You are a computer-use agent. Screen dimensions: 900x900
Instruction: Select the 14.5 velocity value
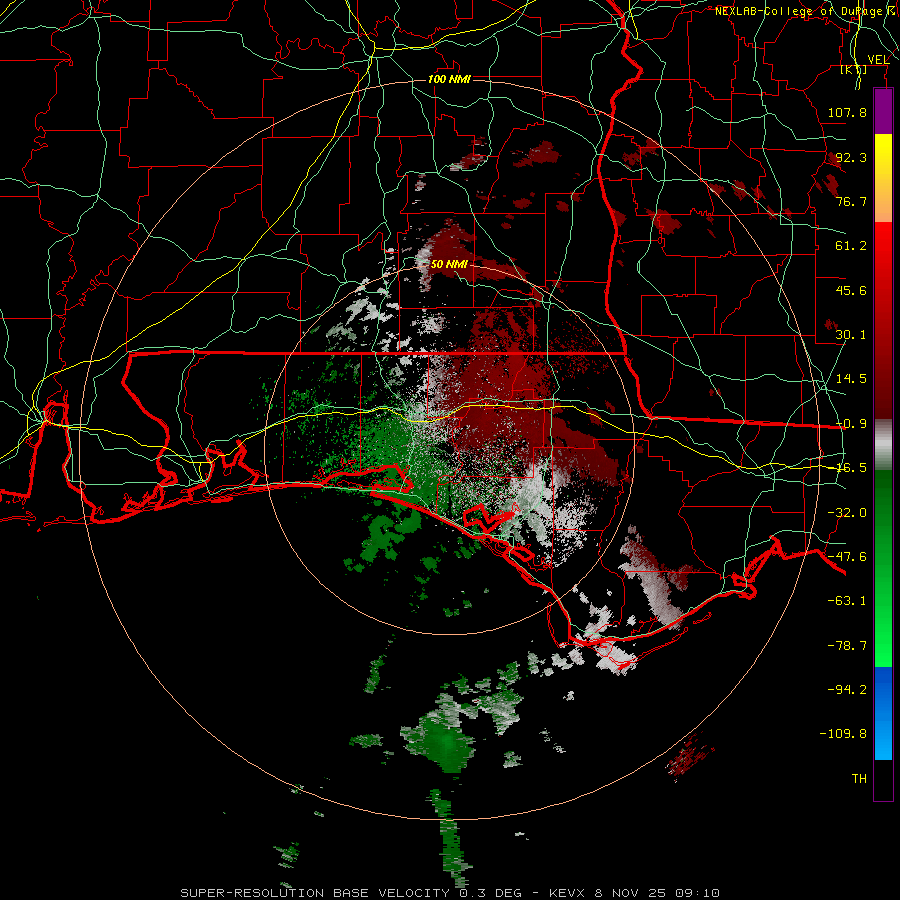point(851,379)
